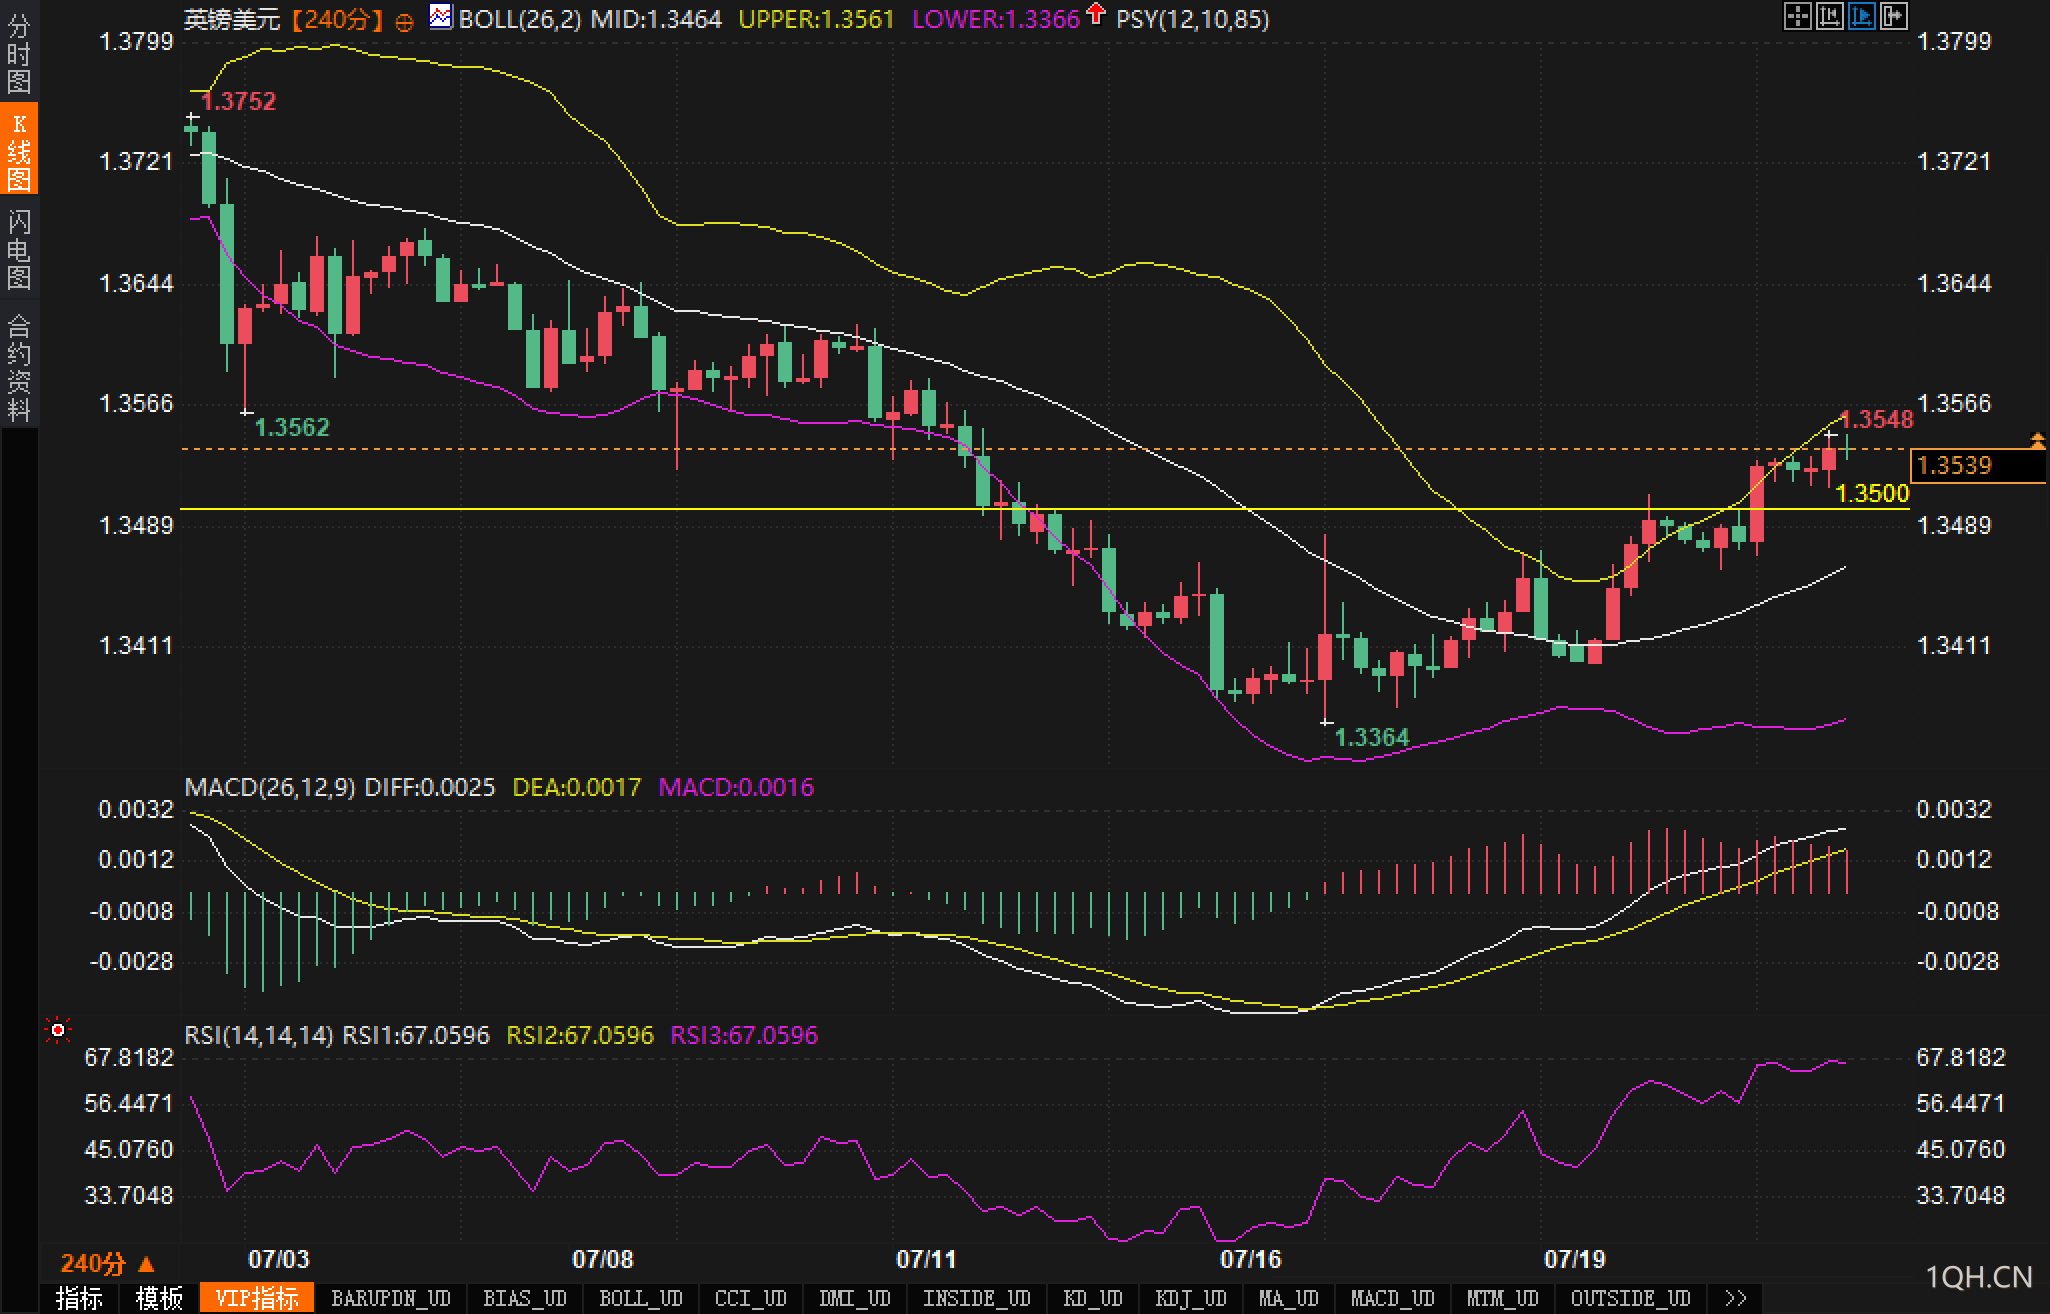Screen dimensions: 2050x1314
Task: Open the 240分 timeframe dropdown at bottom
Action: (x=107, y=1264)
